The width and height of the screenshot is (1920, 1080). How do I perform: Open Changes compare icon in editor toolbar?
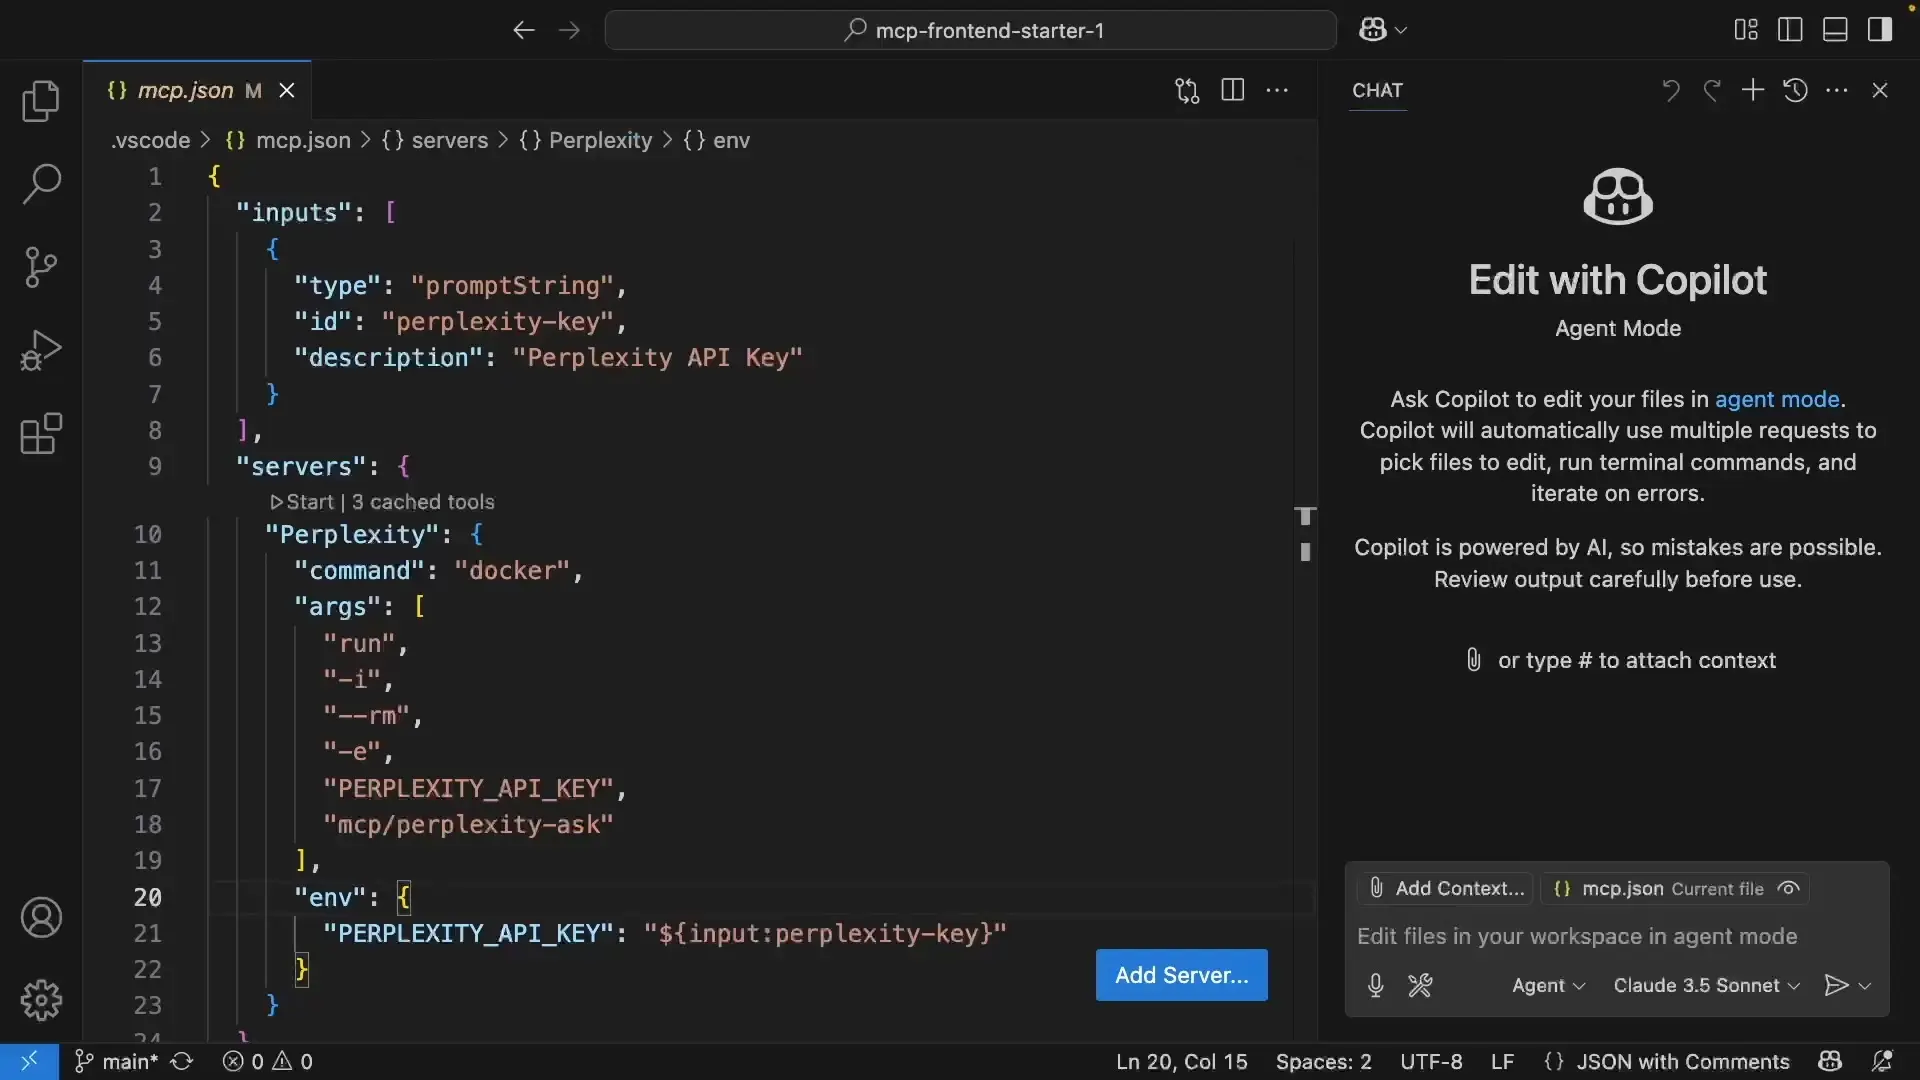(1187, 91)
